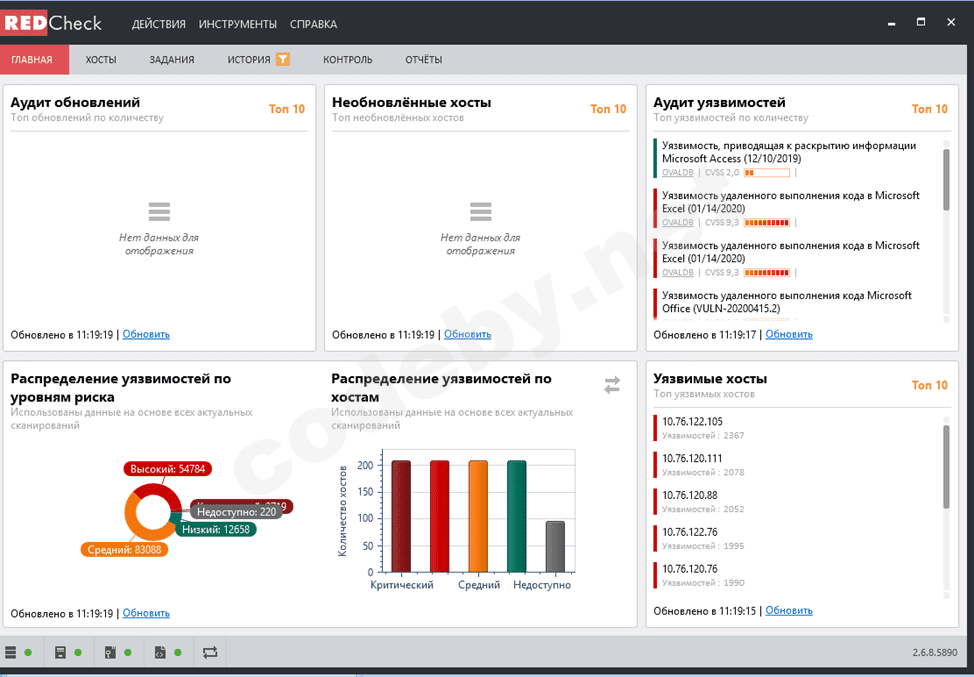The image size is (974, 677).
Task: Click the third status bar service icon
Action: point(110,652)
